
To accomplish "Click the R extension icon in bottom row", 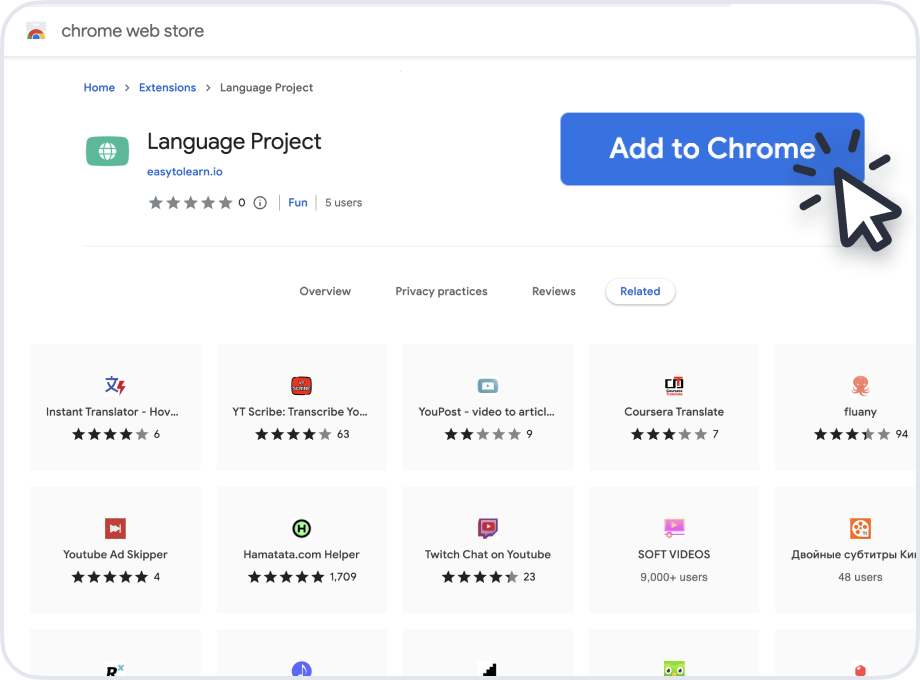I will [x=115, y=671].
